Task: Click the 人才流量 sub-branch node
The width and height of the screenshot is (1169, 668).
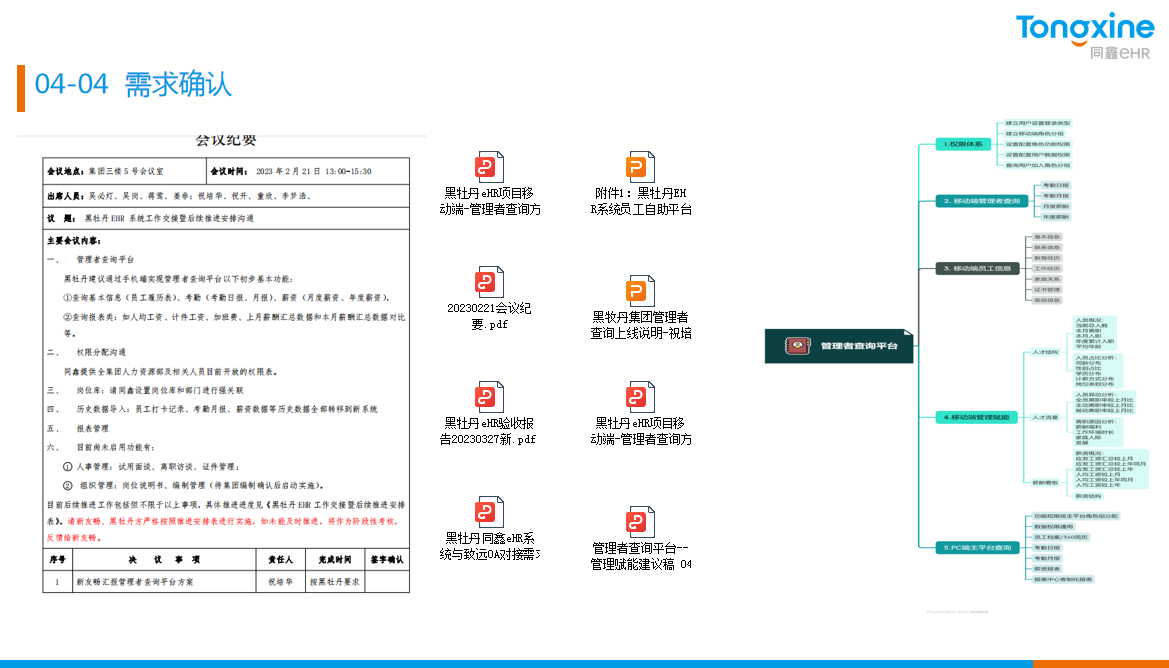Action: click(x=1045, y=416)
